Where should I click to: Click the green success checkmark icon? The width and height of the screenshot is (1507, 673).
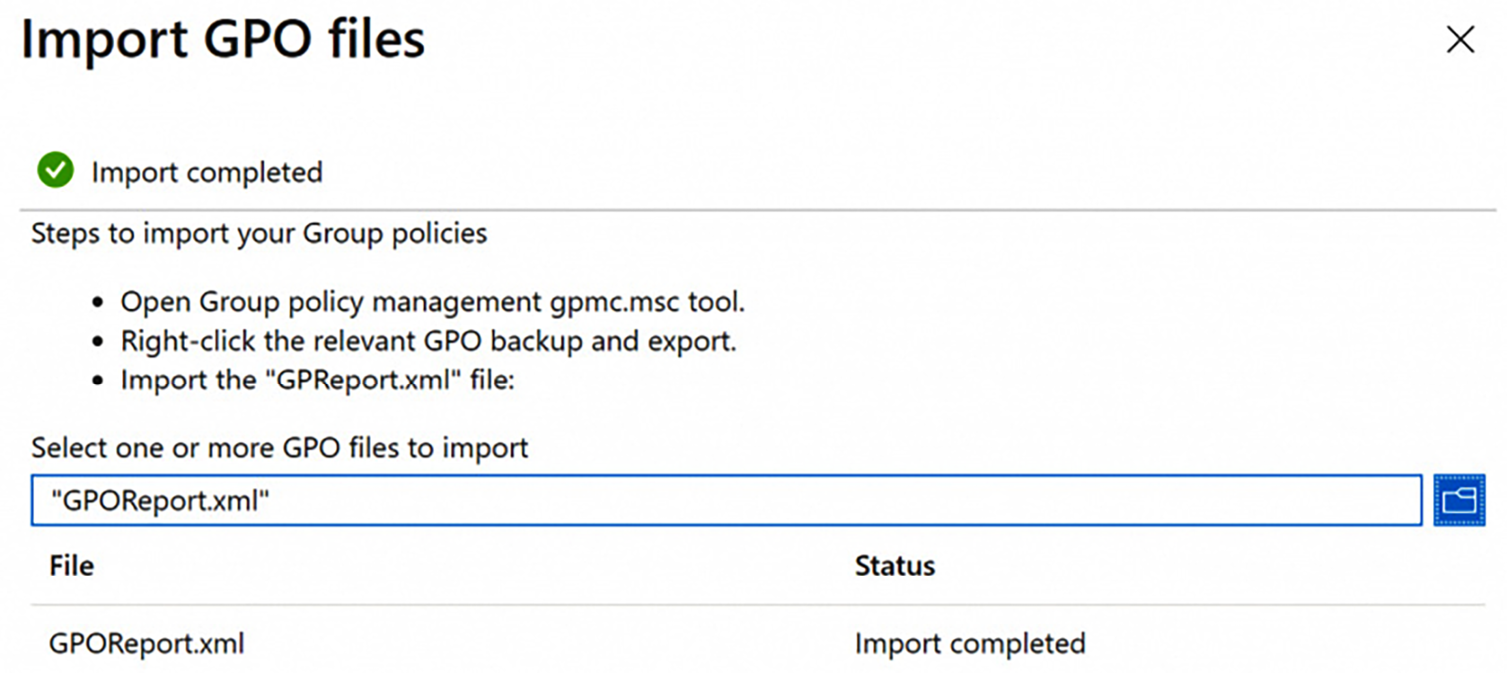(x=55, y=171)
